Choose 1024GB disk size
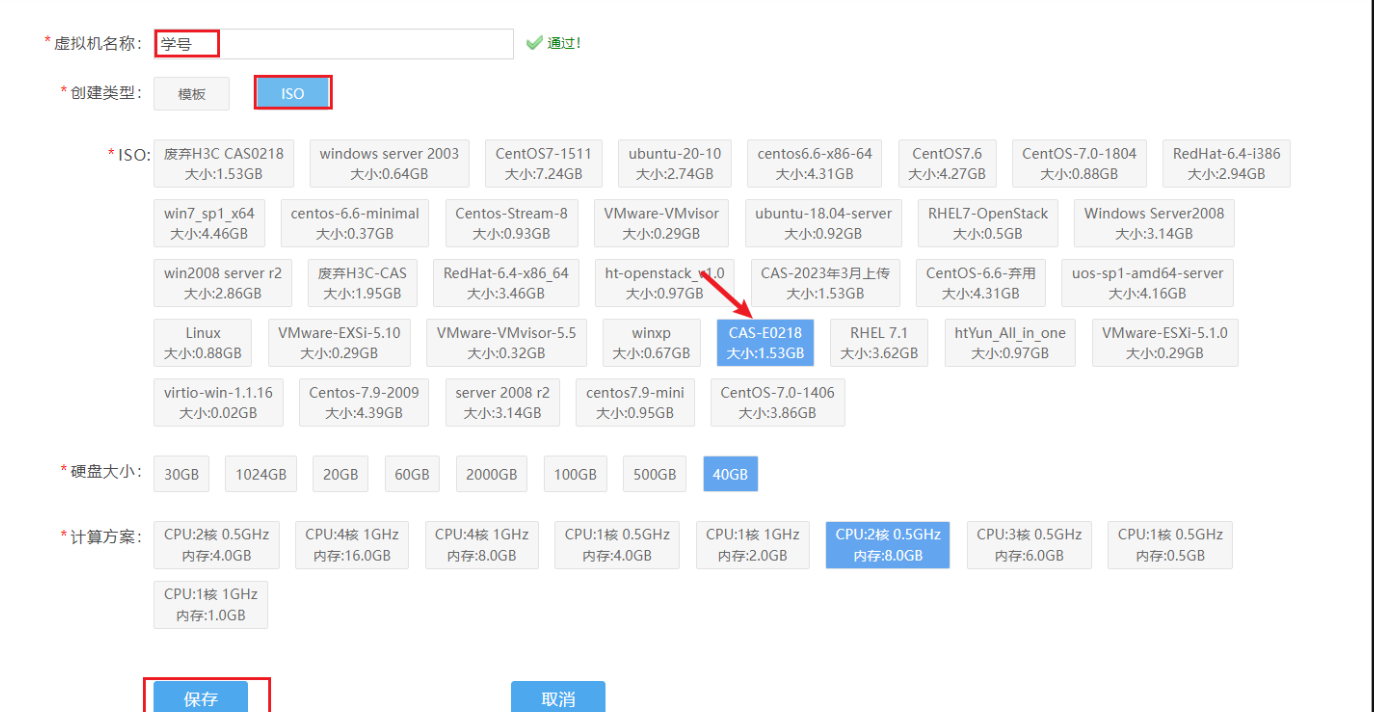Viewport: 1374px width, 712px height. [x=260, y=473]
